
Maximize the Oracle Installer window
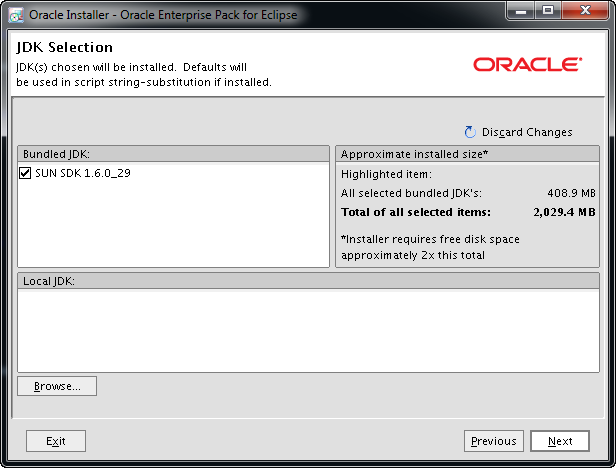click(548, 10)
